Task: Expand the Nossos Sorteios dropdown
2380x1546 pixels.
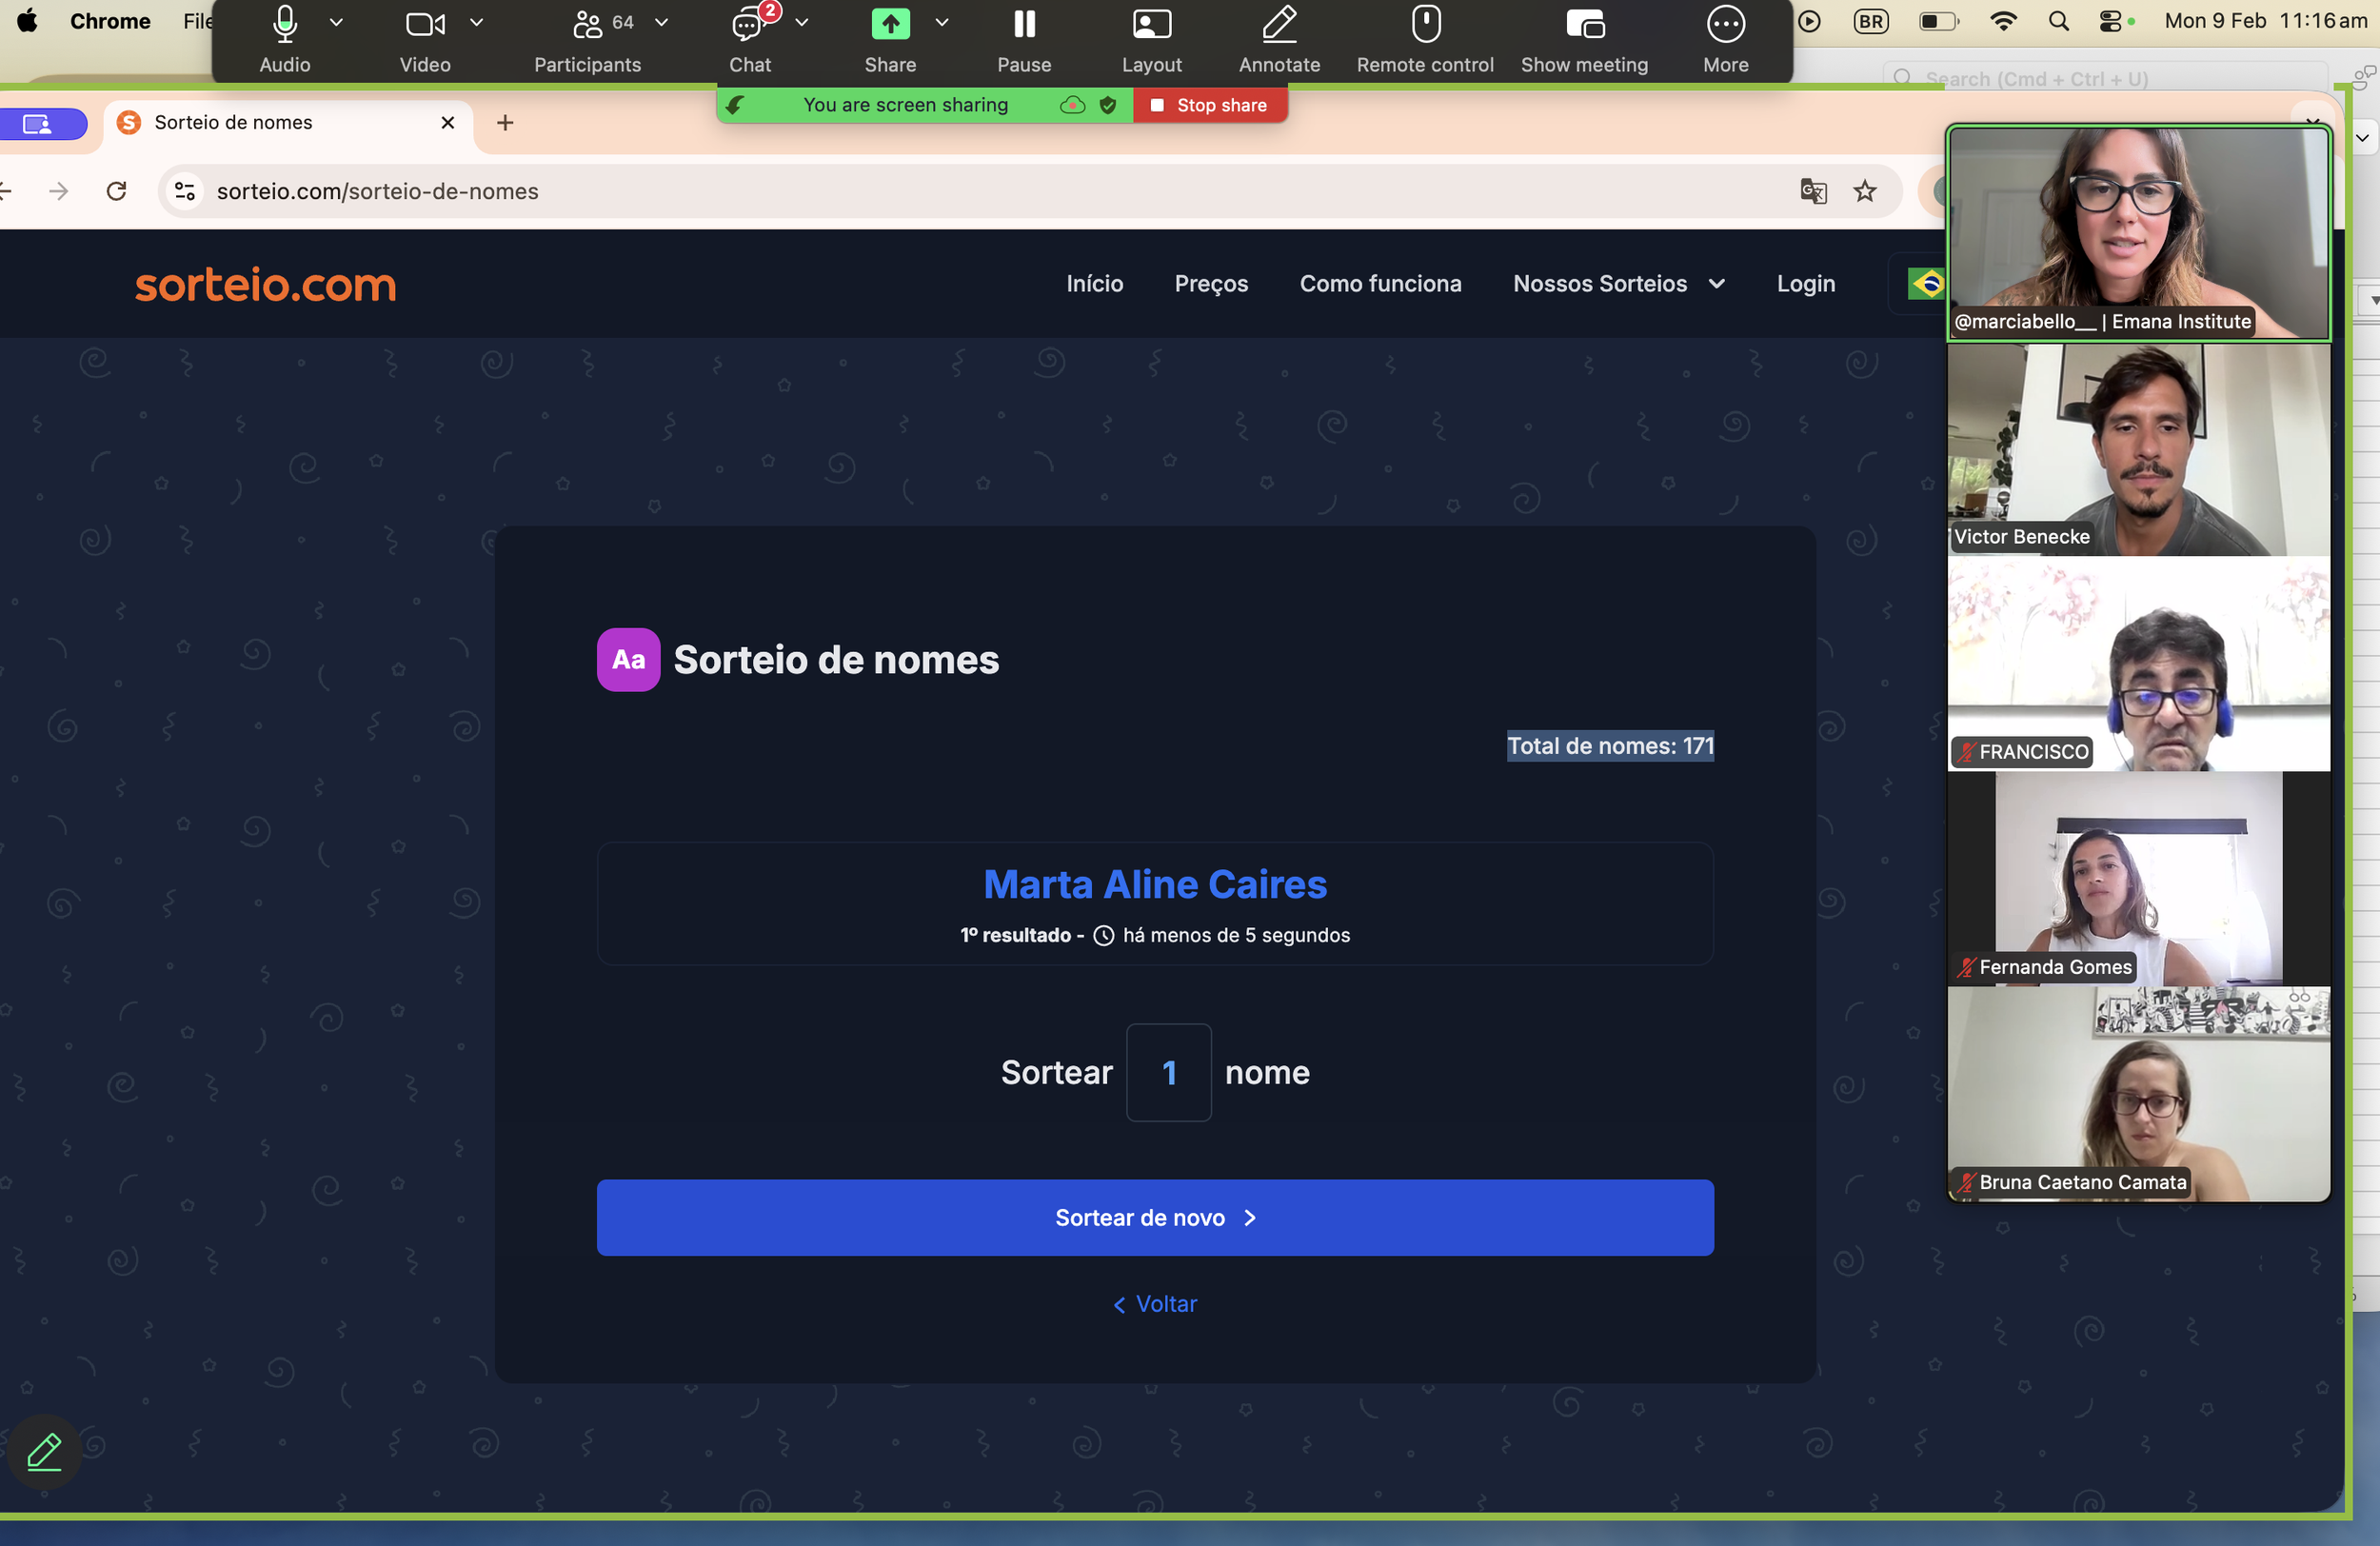Action: 1618,284
